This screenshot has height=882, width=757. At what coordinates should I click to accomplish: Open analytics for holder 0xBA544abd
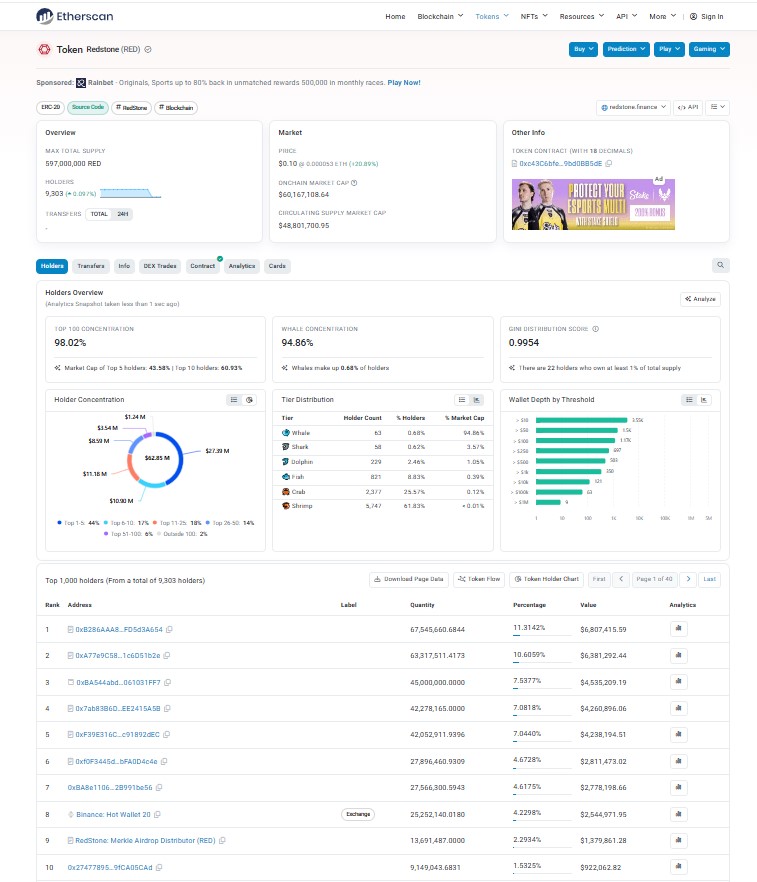(679, 682)
